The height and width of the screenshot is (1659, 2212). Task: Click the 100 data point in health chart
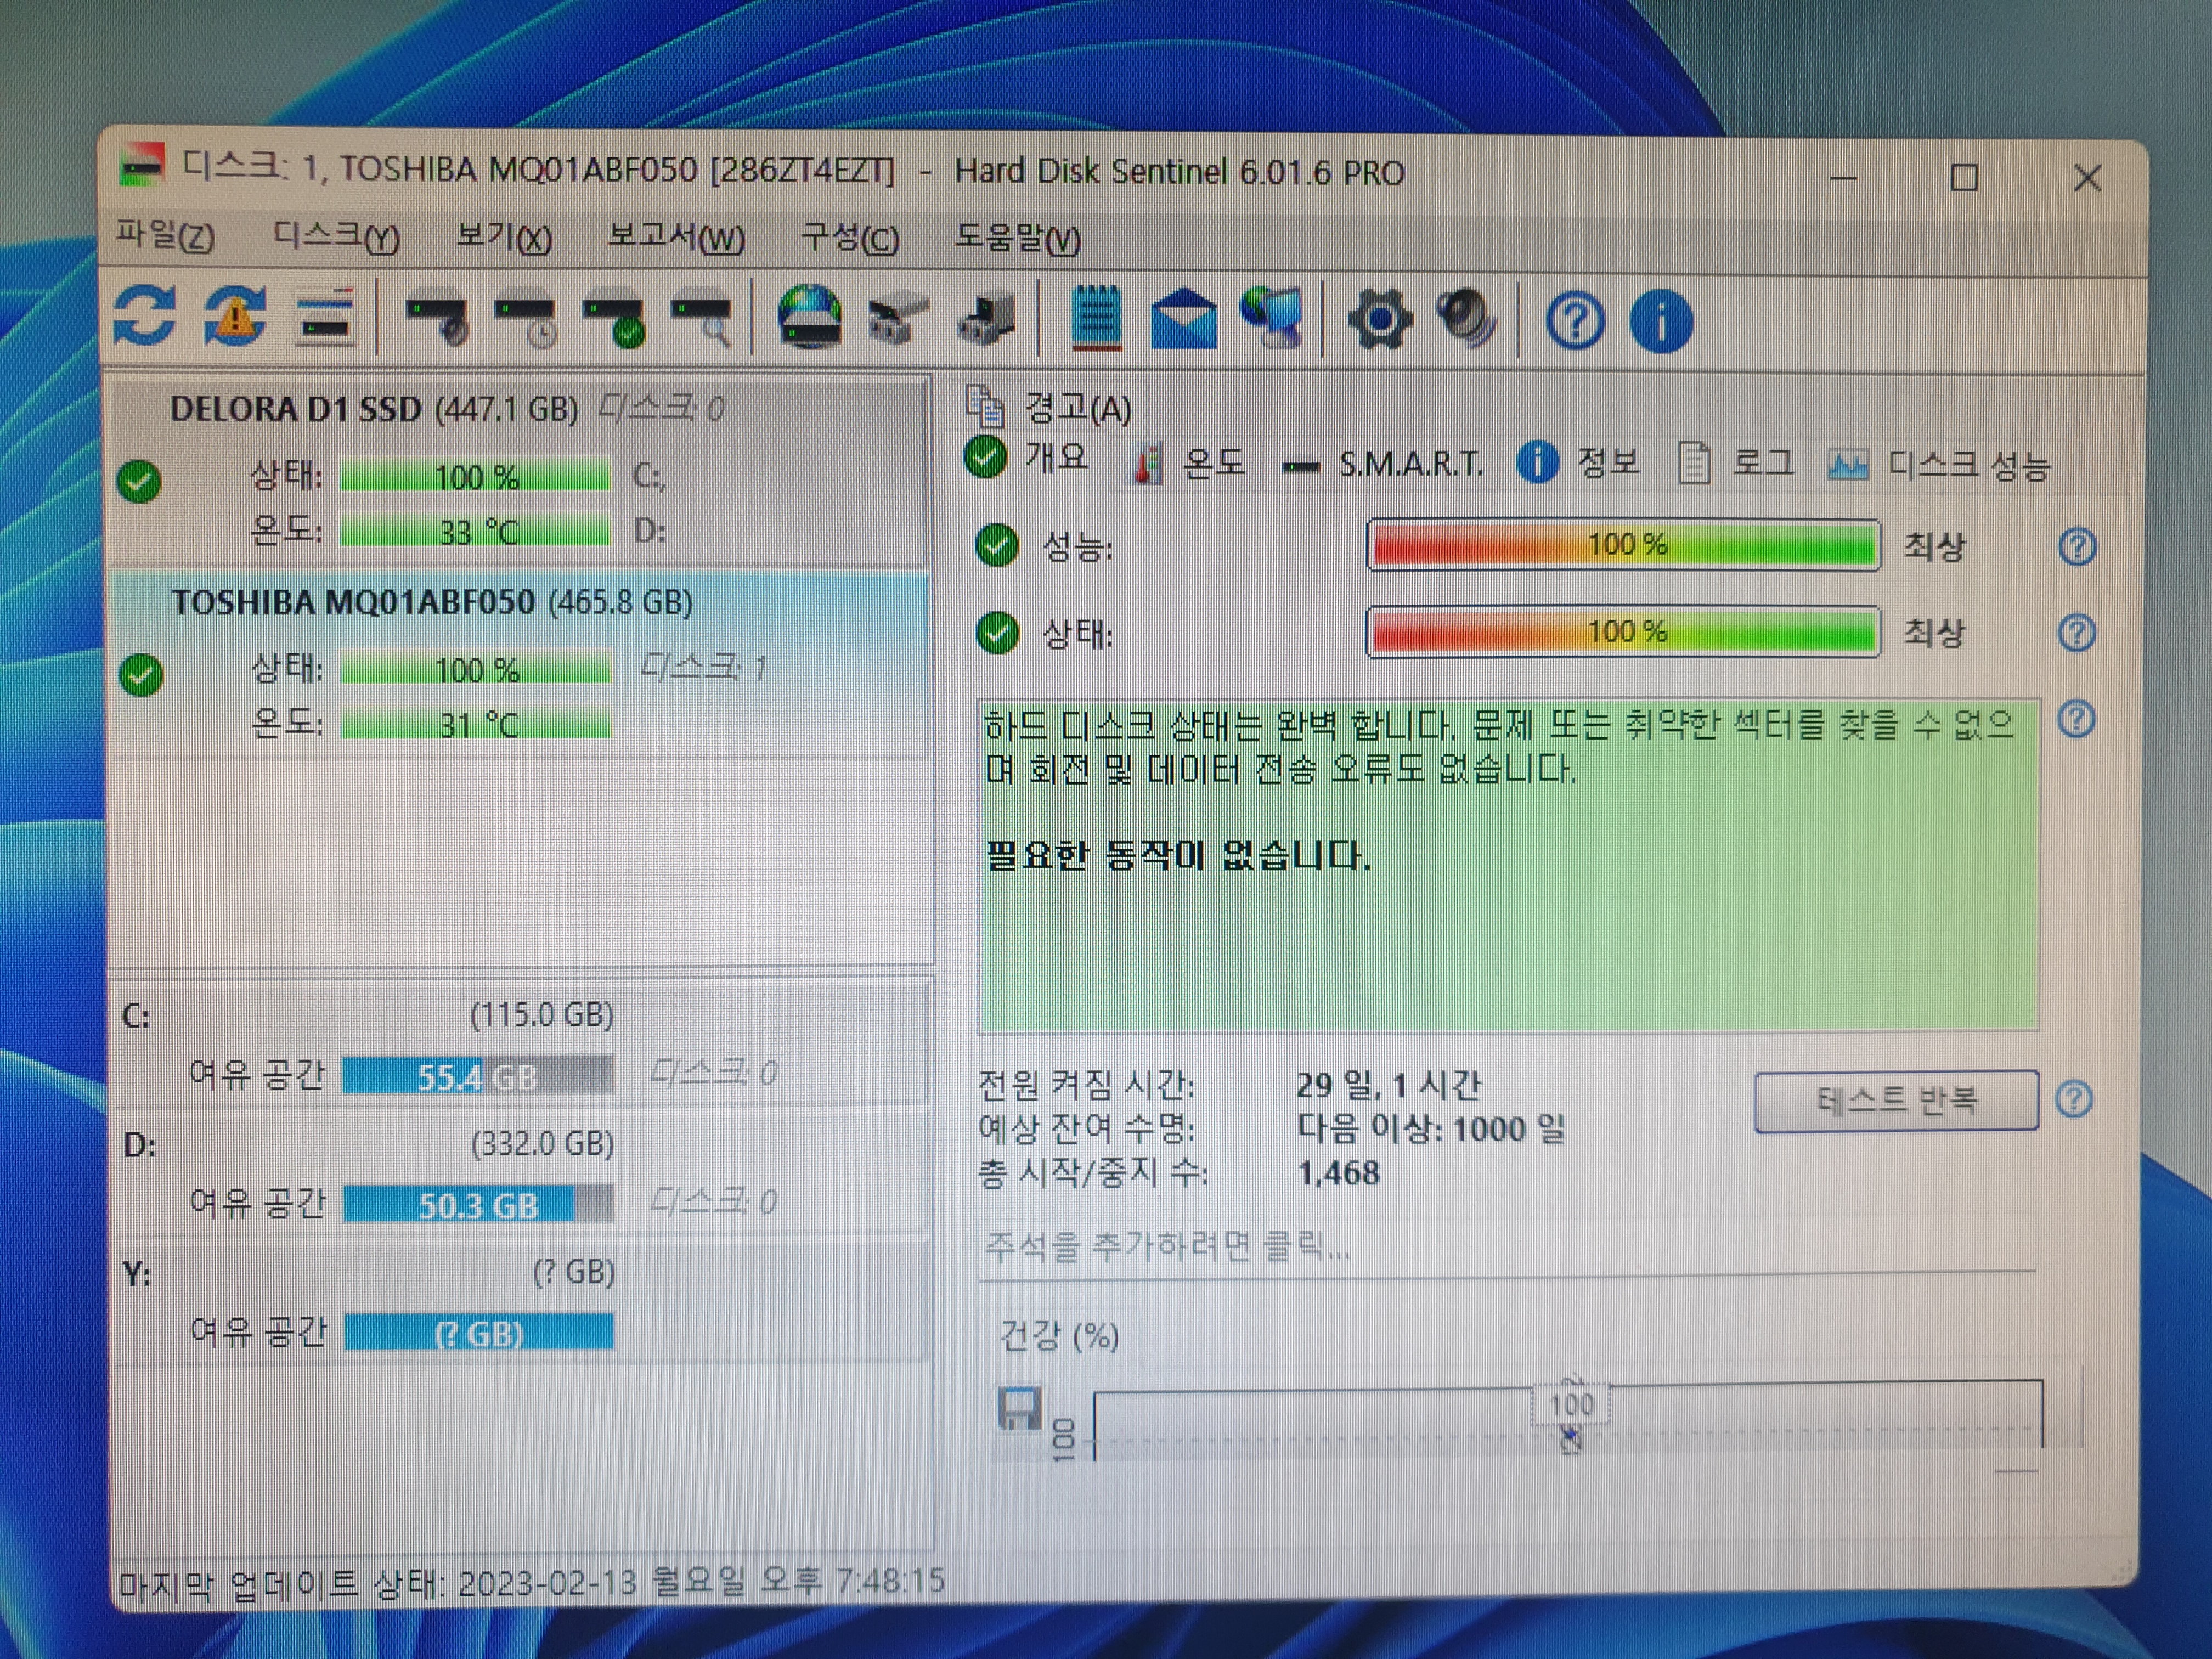click(1571, 1405)
